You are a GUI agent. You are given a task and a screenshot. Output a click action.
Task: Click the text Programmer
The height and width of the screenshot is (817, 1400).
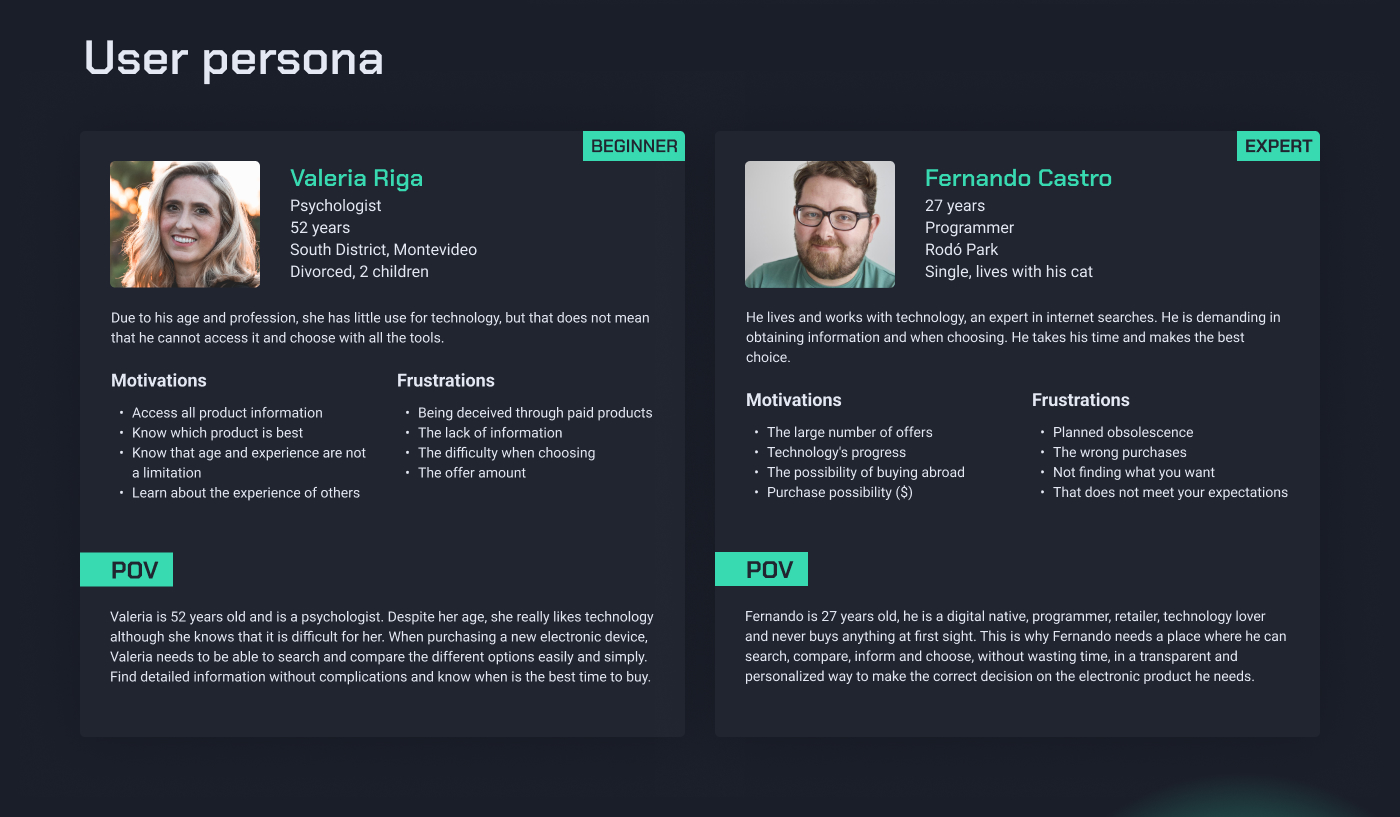pos(969,228)
